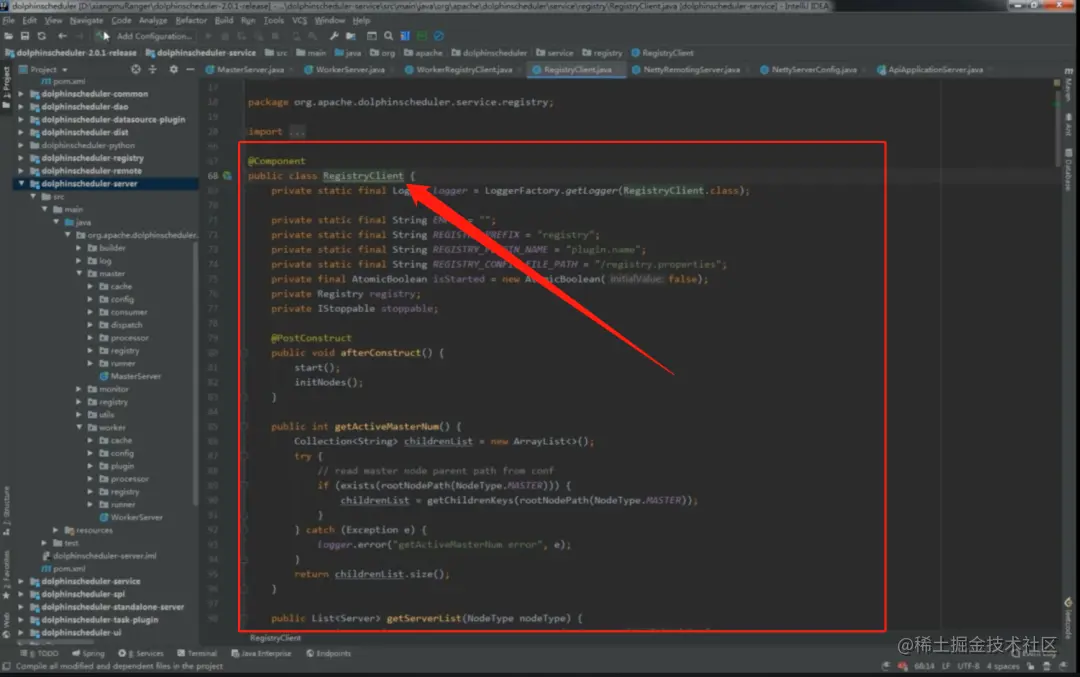Screen dimensions: 1080x677
Task: Open the Spring tool window
Action: pyautogui.click(x=88, y=654)
